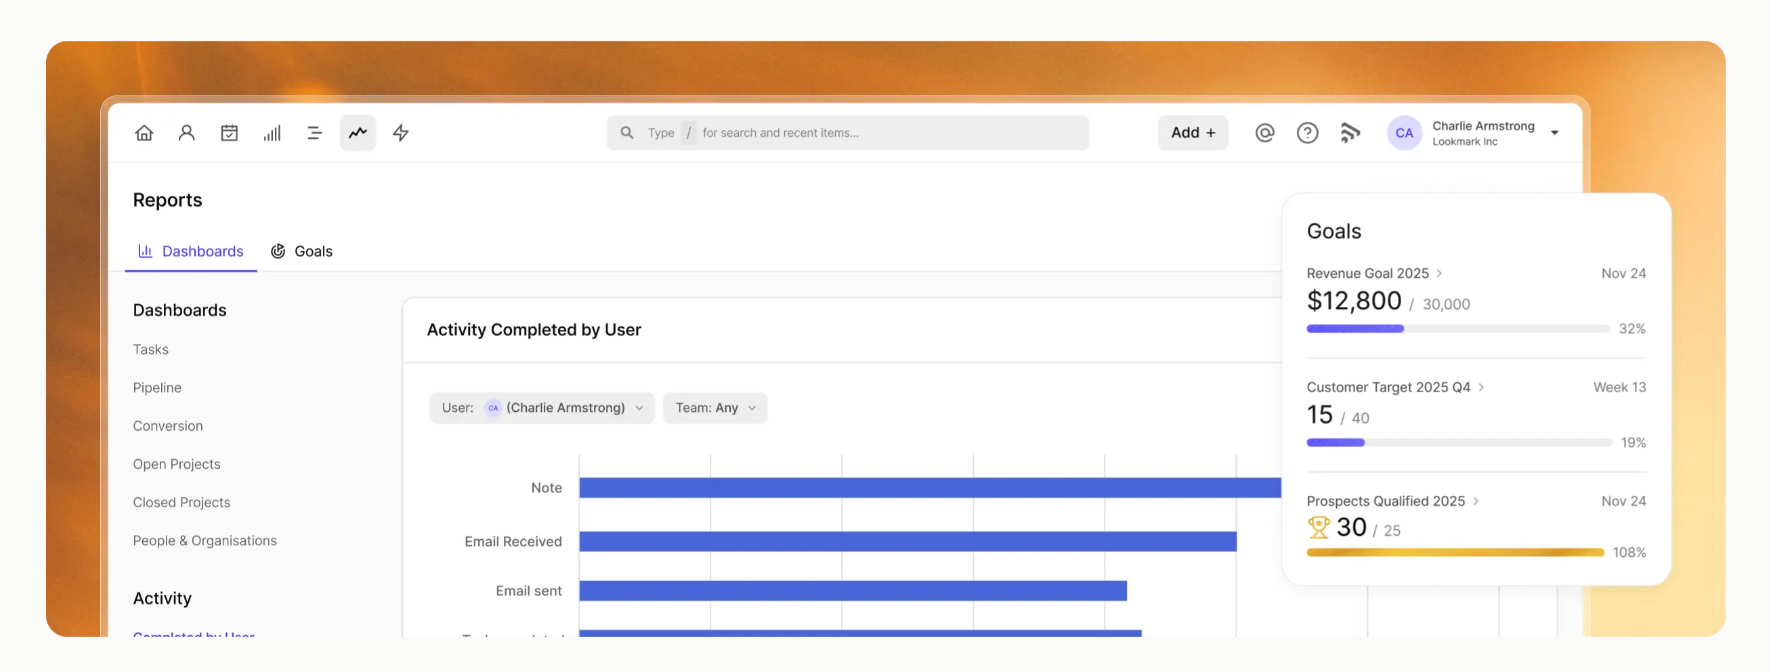Open the help question-mark icon
The image size is (1770, 672).
click(x=1307, y=133)
